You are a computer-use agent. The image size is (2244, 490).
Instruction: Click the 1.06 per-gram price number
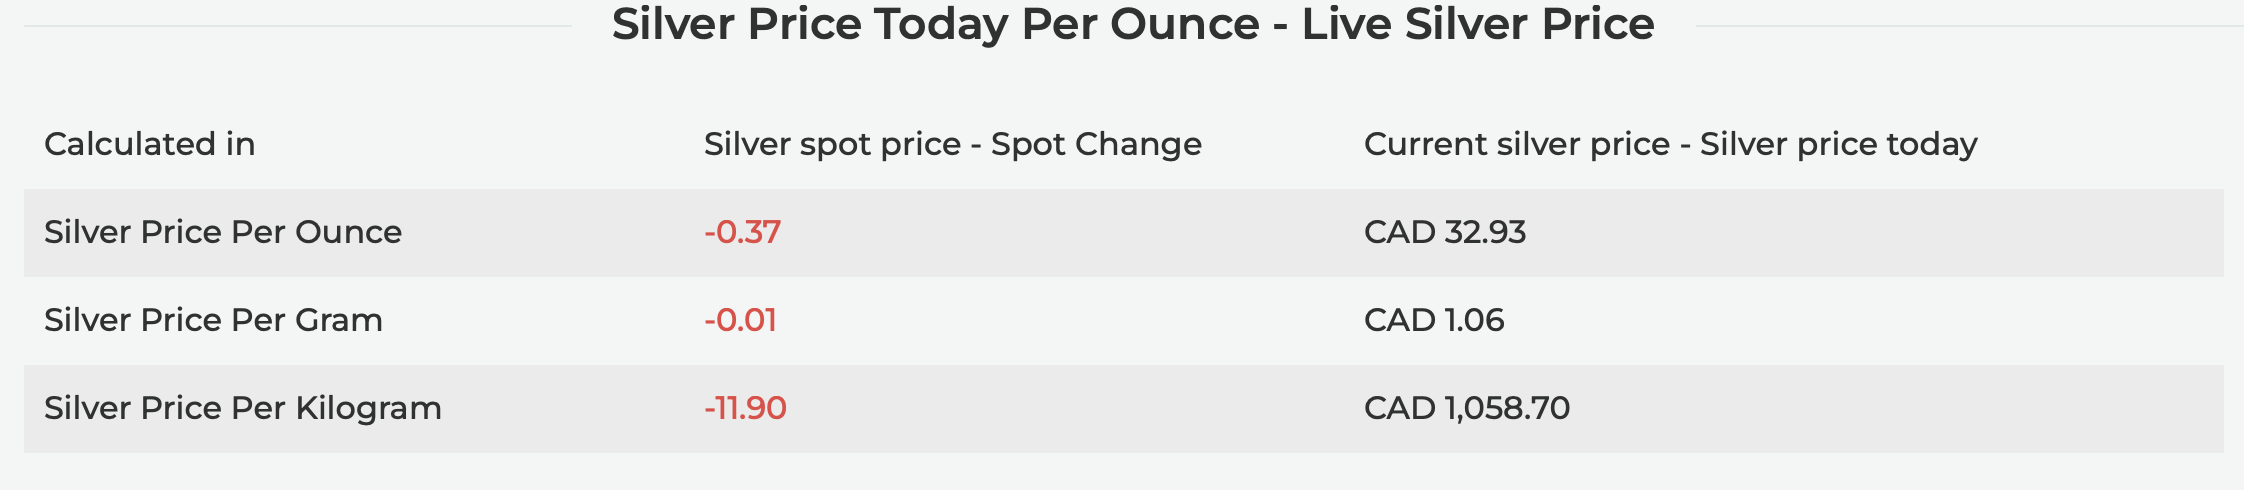click(1474, 320)
